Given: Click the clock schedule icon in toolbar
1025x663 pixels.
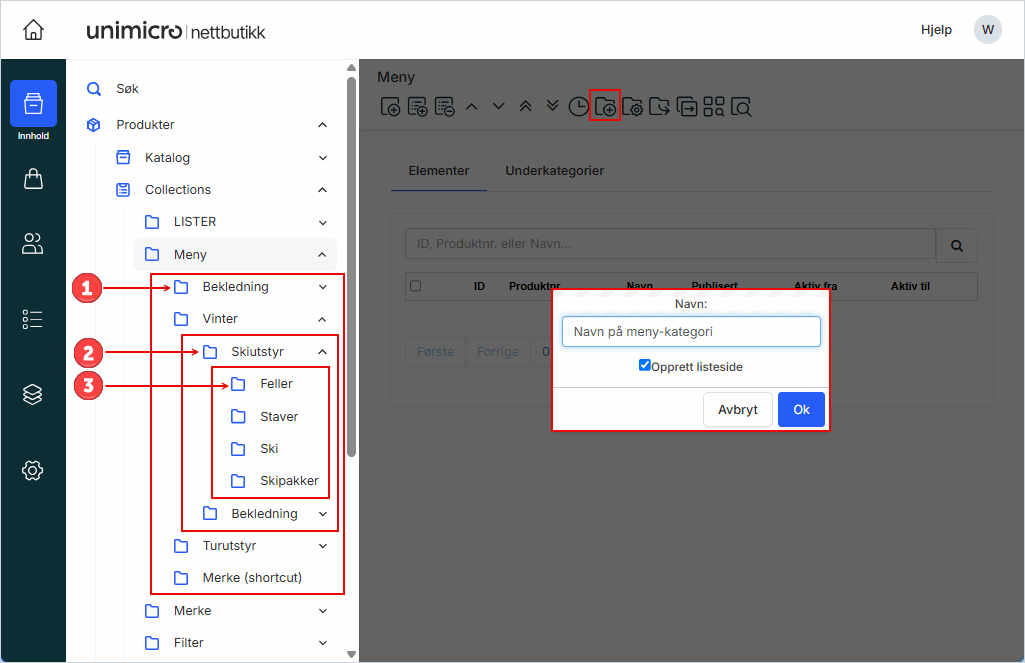Looking at the screenshot, I should pyautogui.click(x=579, y=107).
